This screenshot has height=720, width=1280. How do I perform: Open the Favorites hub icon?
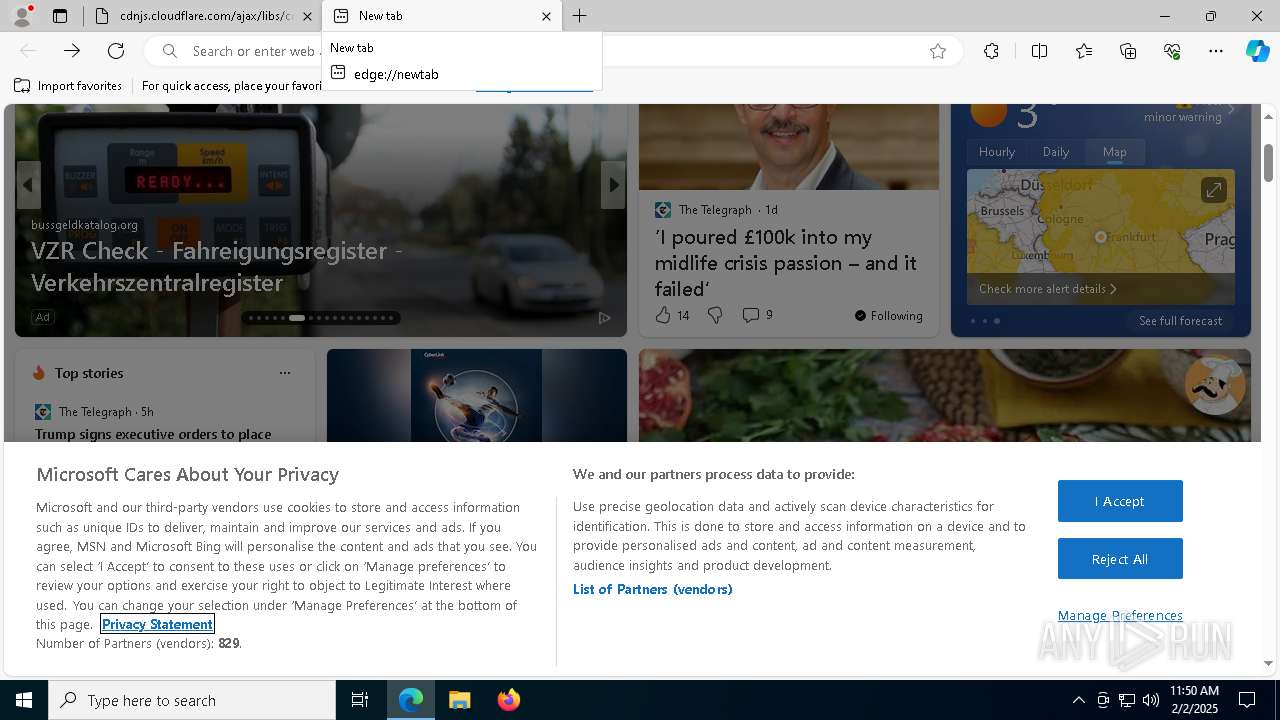coord(1084,51)
